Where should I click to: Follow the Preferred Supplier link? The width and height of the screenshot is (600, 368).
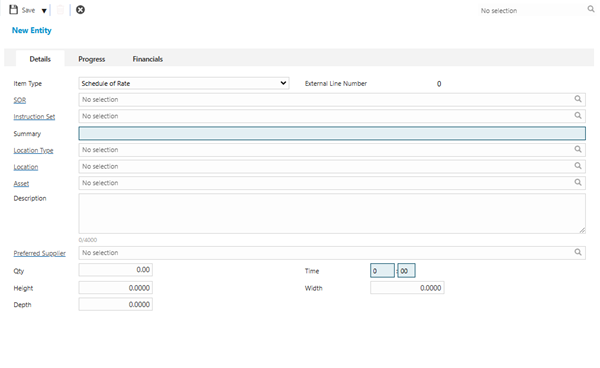[x=39, y=253]
